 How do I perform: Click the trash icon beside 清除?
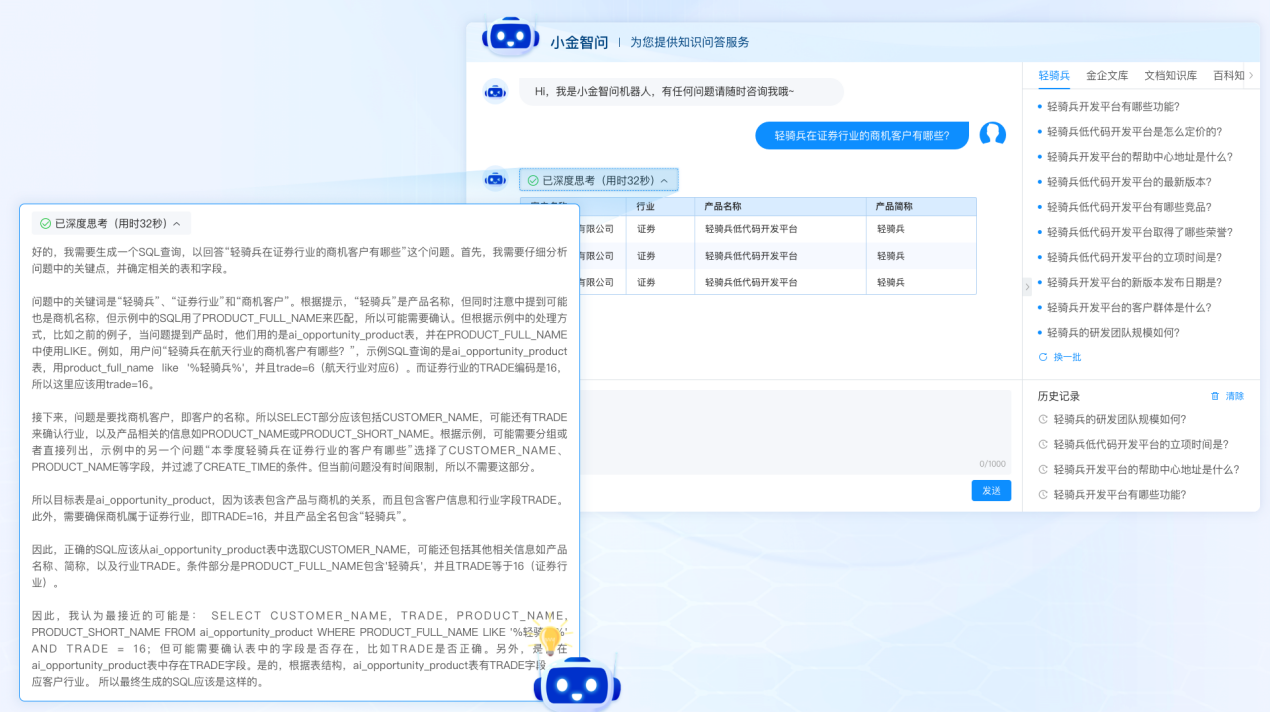(1215, 396)
